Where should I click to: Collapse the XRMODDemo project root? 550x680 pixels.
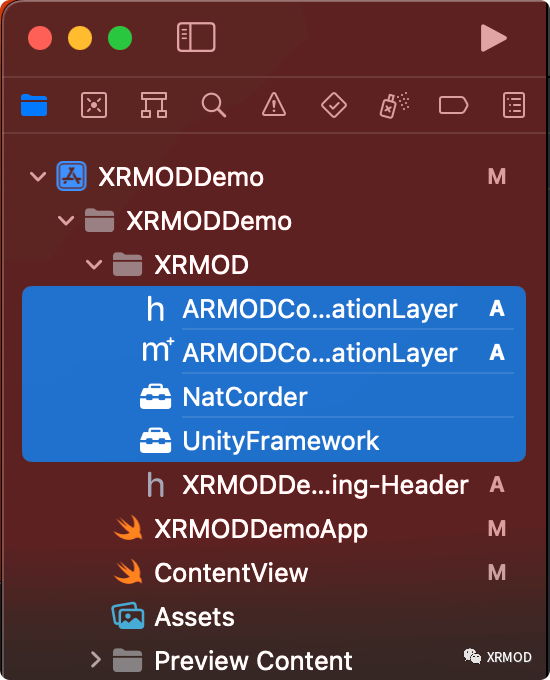point(38,177)
